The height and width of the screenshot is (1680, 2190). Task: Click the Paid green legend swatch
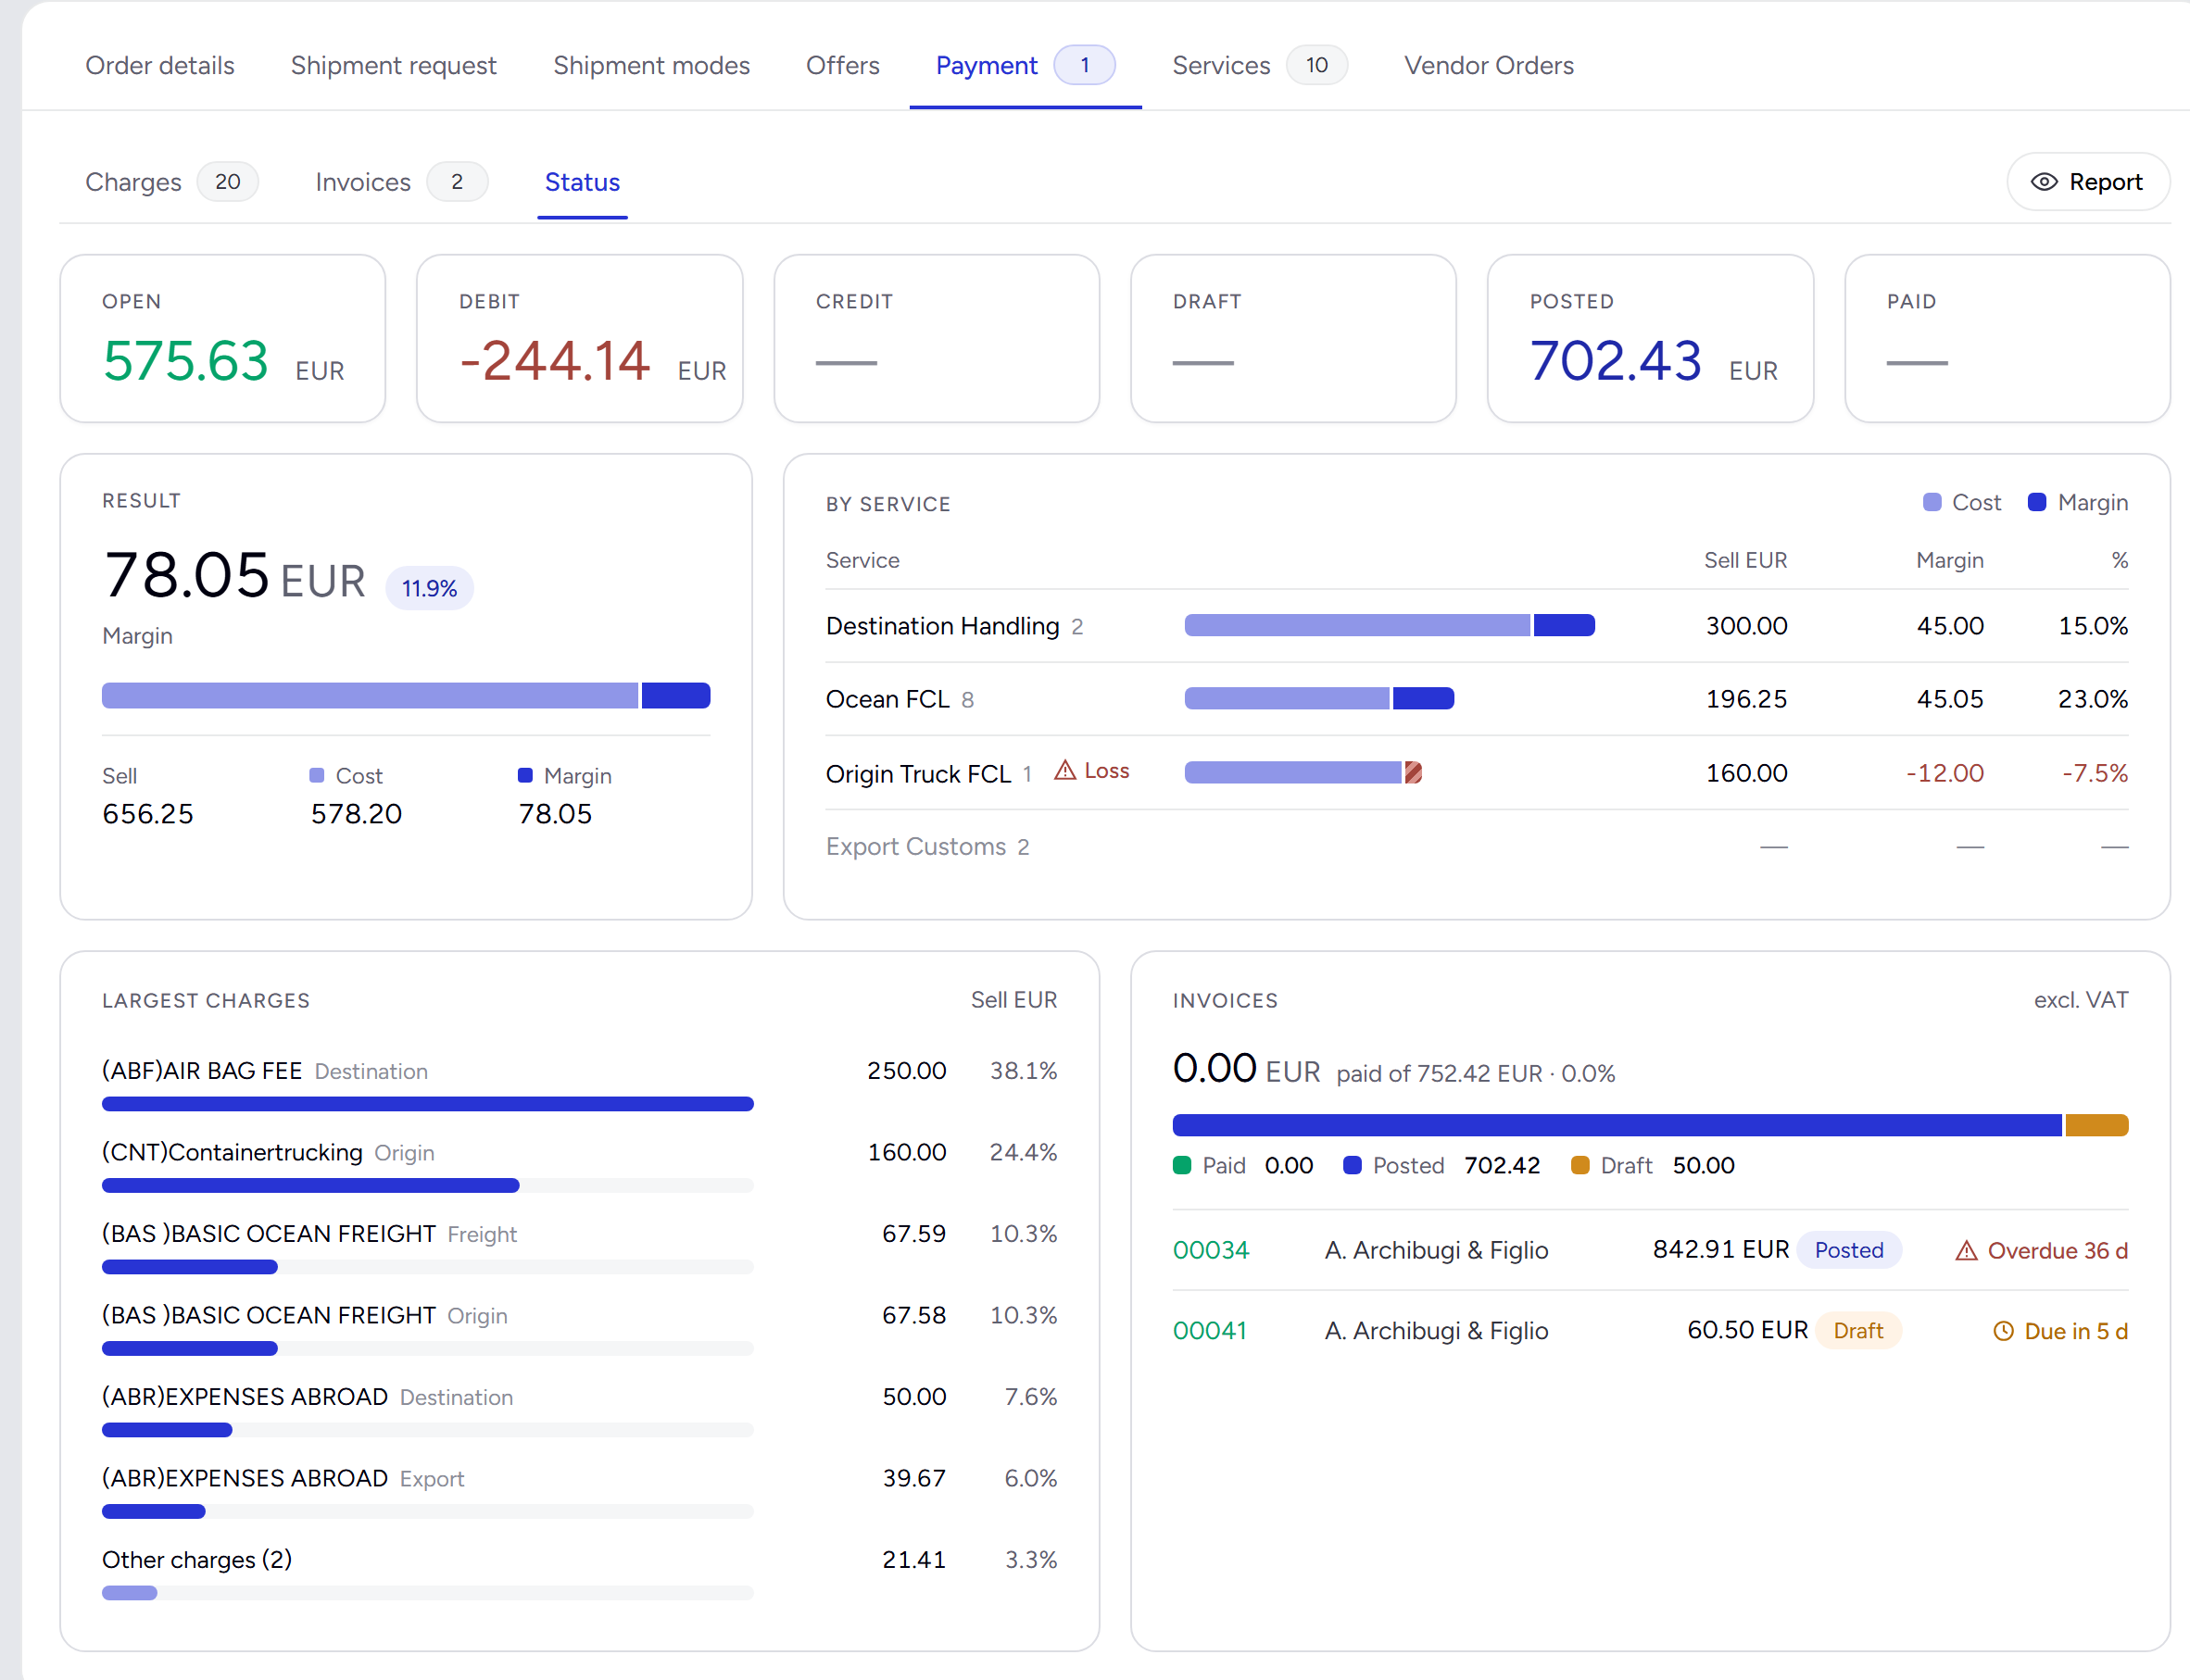point(1181,1165)
